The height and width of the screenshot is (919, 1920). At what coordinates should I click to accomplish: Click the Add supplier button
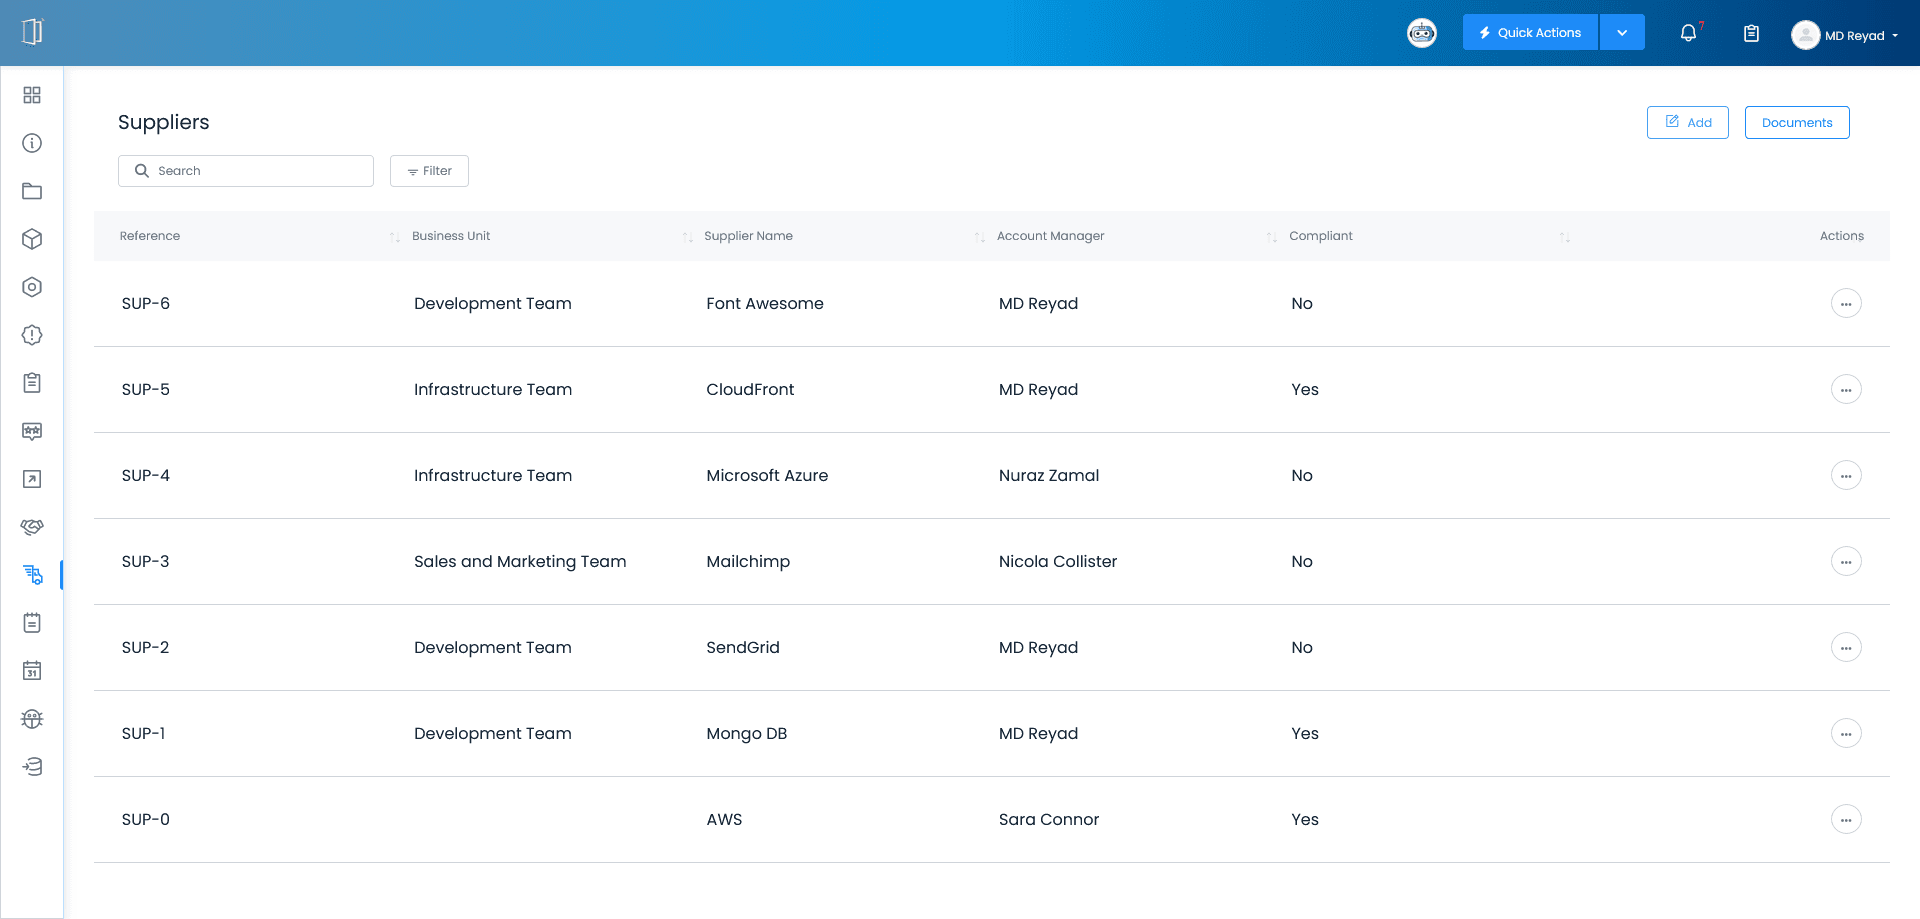(x=1687, y=122)
